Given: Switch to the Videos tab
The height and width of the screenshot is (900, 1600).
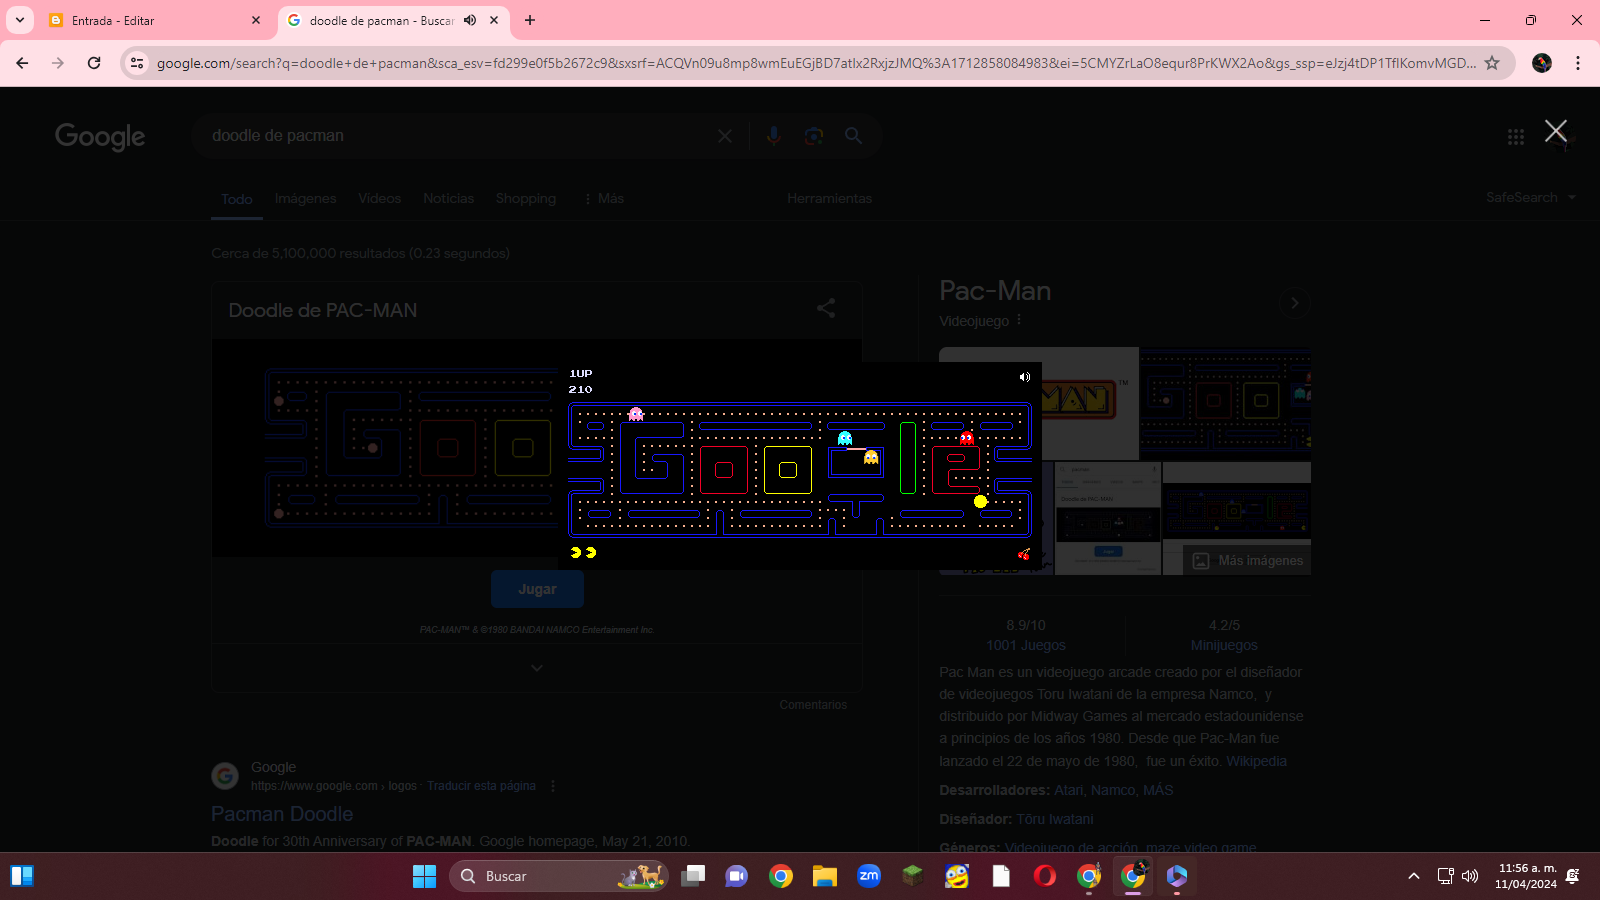Looking at the screenshot, I should (x=380, y=198).
